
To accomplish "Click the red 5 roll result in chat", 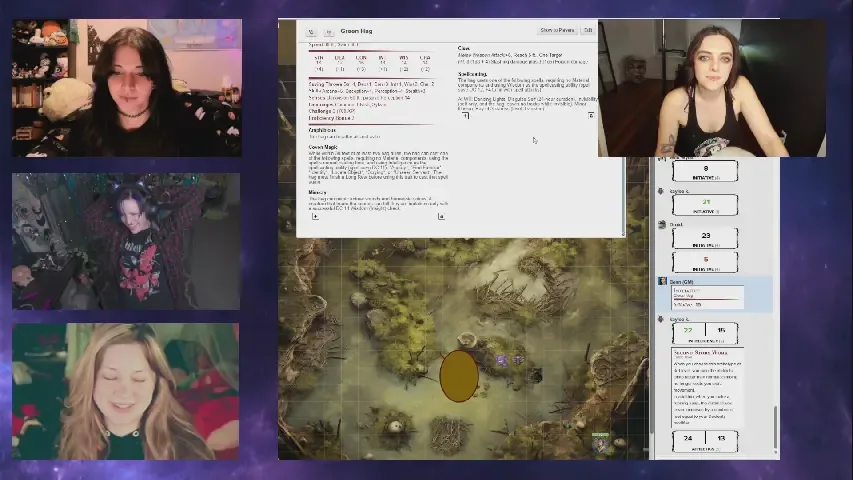I will click(705, 260).
